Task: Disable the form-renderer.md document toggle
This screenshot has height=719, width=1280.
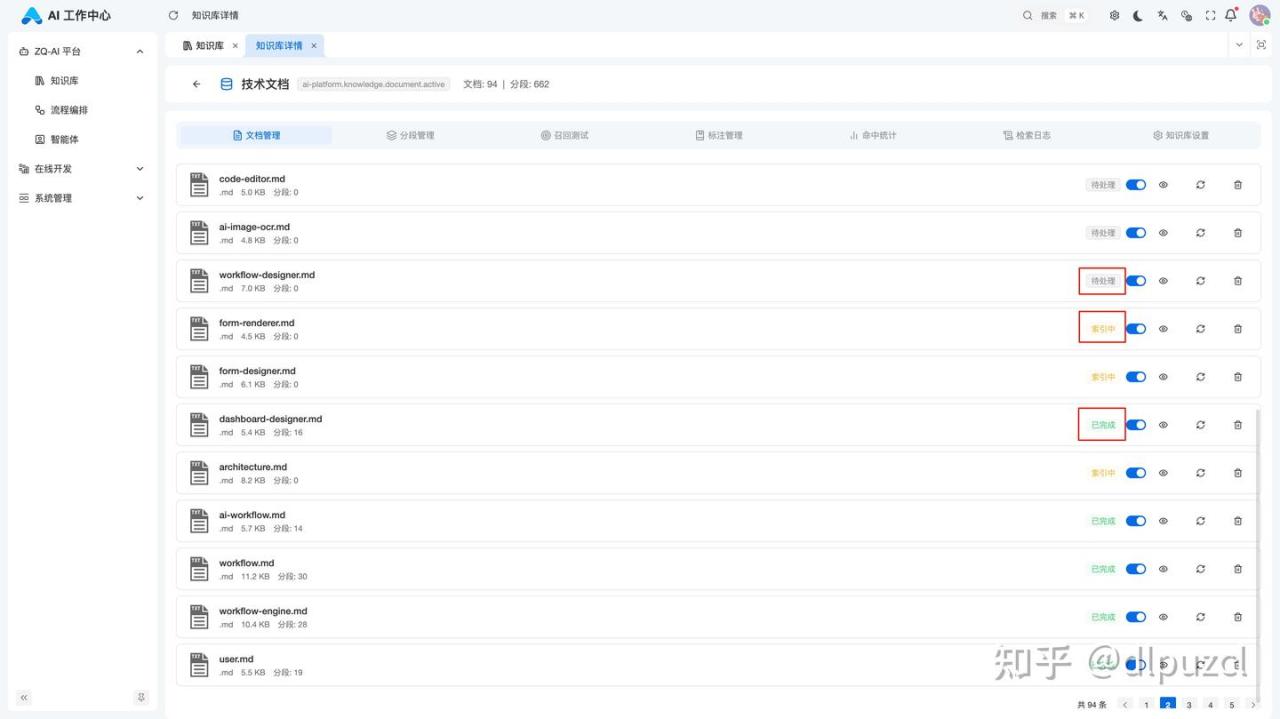Action: (x=1136, y=329)
